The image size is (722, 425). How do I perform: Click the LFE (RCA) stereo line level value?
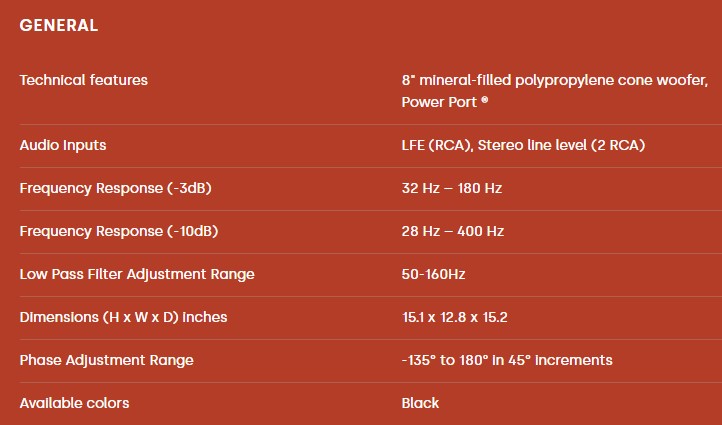[x=523, y=146]
